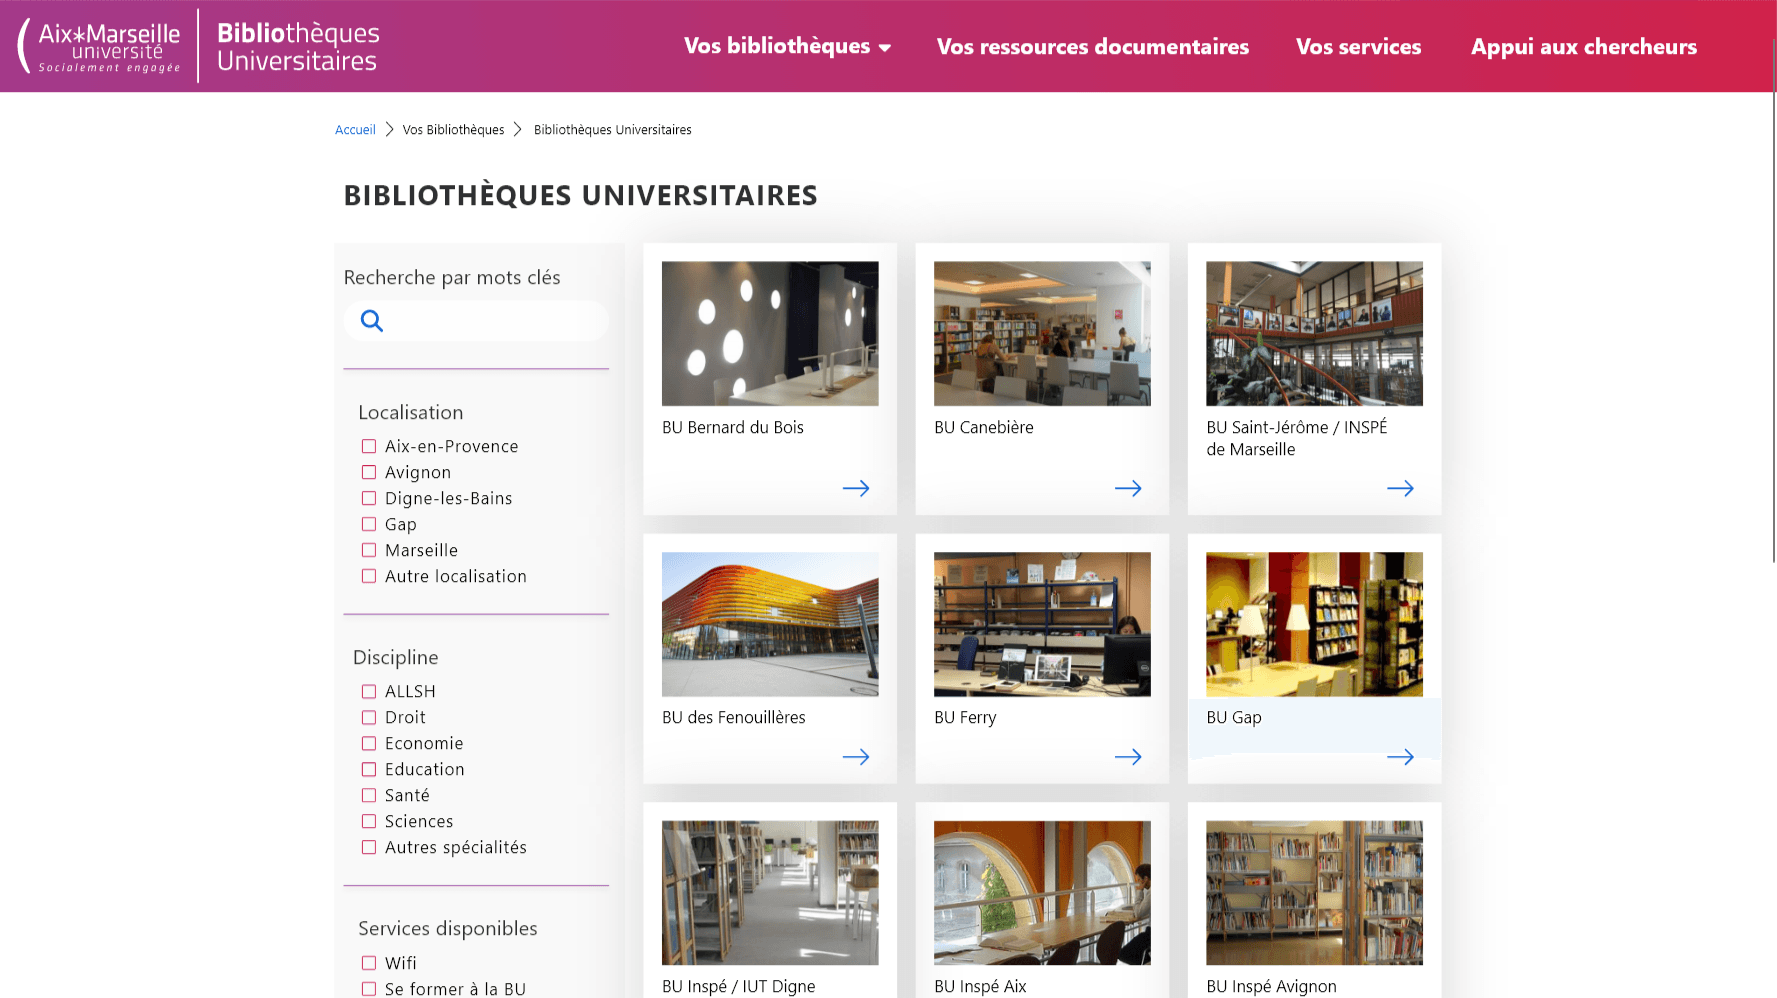Expand the Vos bibliothèques dropdown menu
The image size is (1777, 998).
[787, 46]
